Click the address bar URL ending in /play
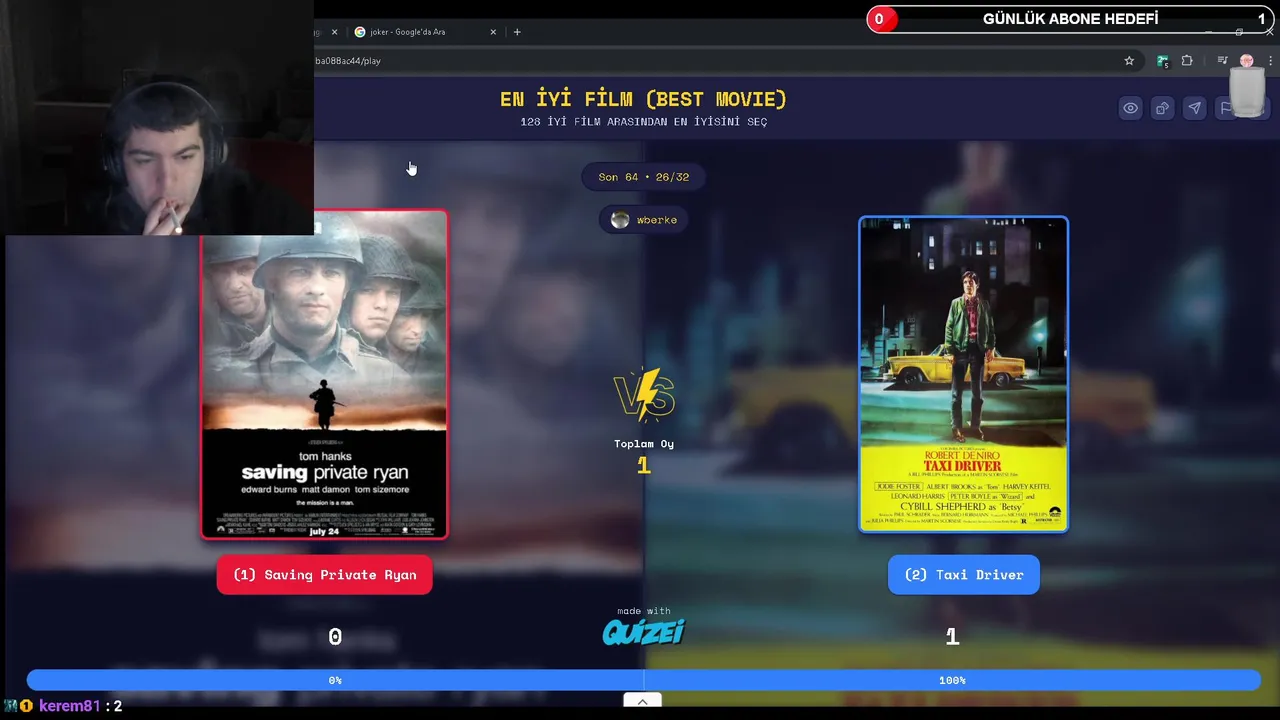This screenshot has height=720, width=1280. (x=348, y=61)
